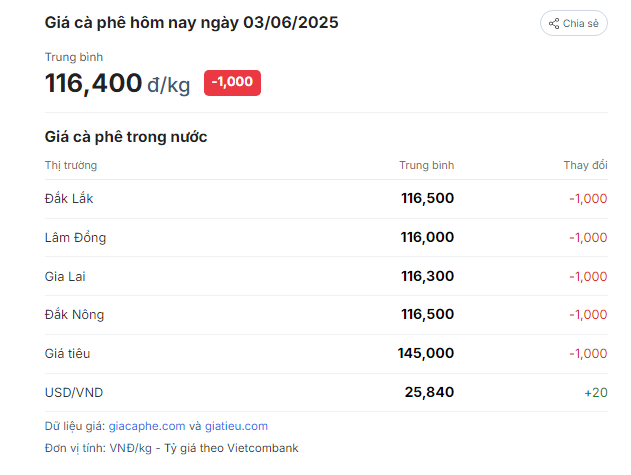The width and height of the screenshot is (631, 475).
Task: Open the giacaphe.com link
Action: tap(147, 426)
